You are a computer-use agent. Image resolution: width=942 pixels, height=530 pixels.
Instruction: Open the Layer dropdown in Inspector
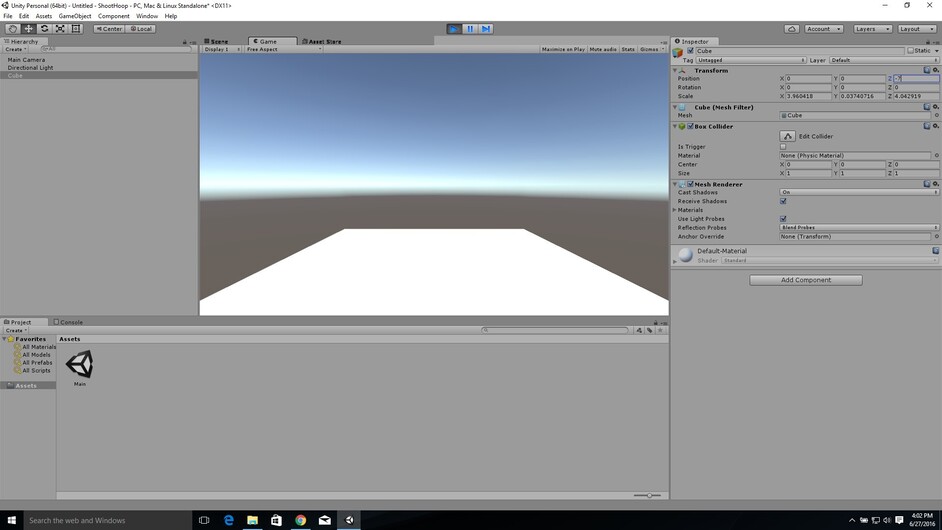point(884,60)
